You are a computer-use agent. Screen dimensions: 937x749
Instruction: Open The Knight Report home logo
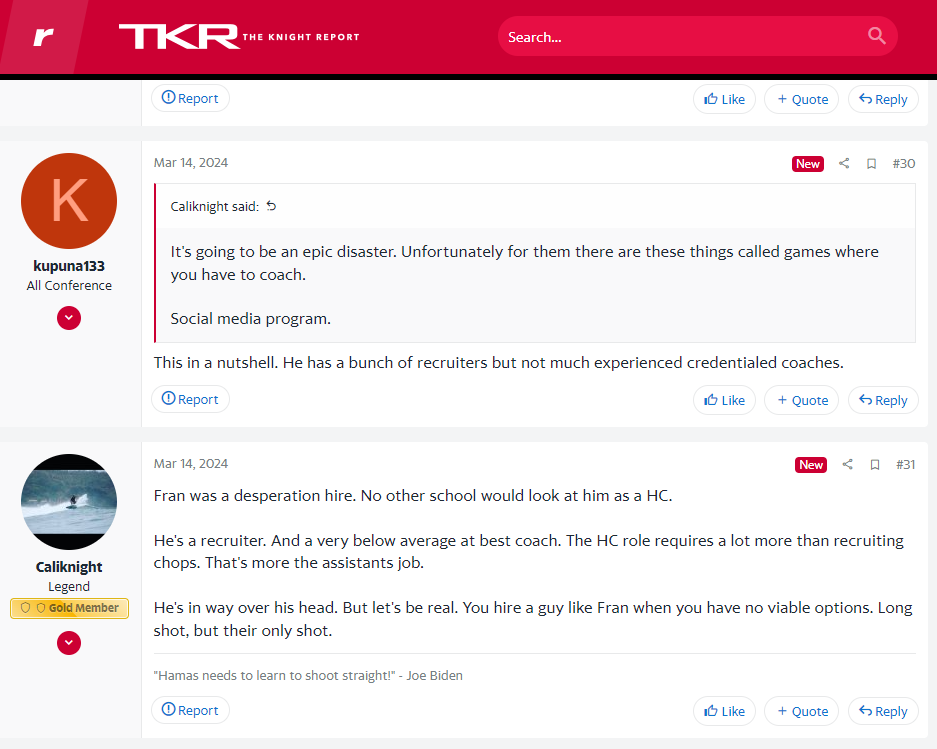pos(239,37)
